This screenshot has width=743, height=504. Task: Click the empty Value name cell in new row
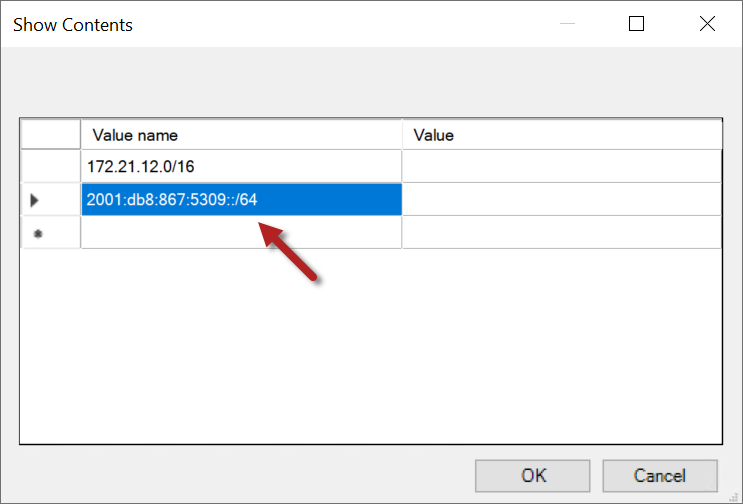pyautogui.click(x=241, y=232)
